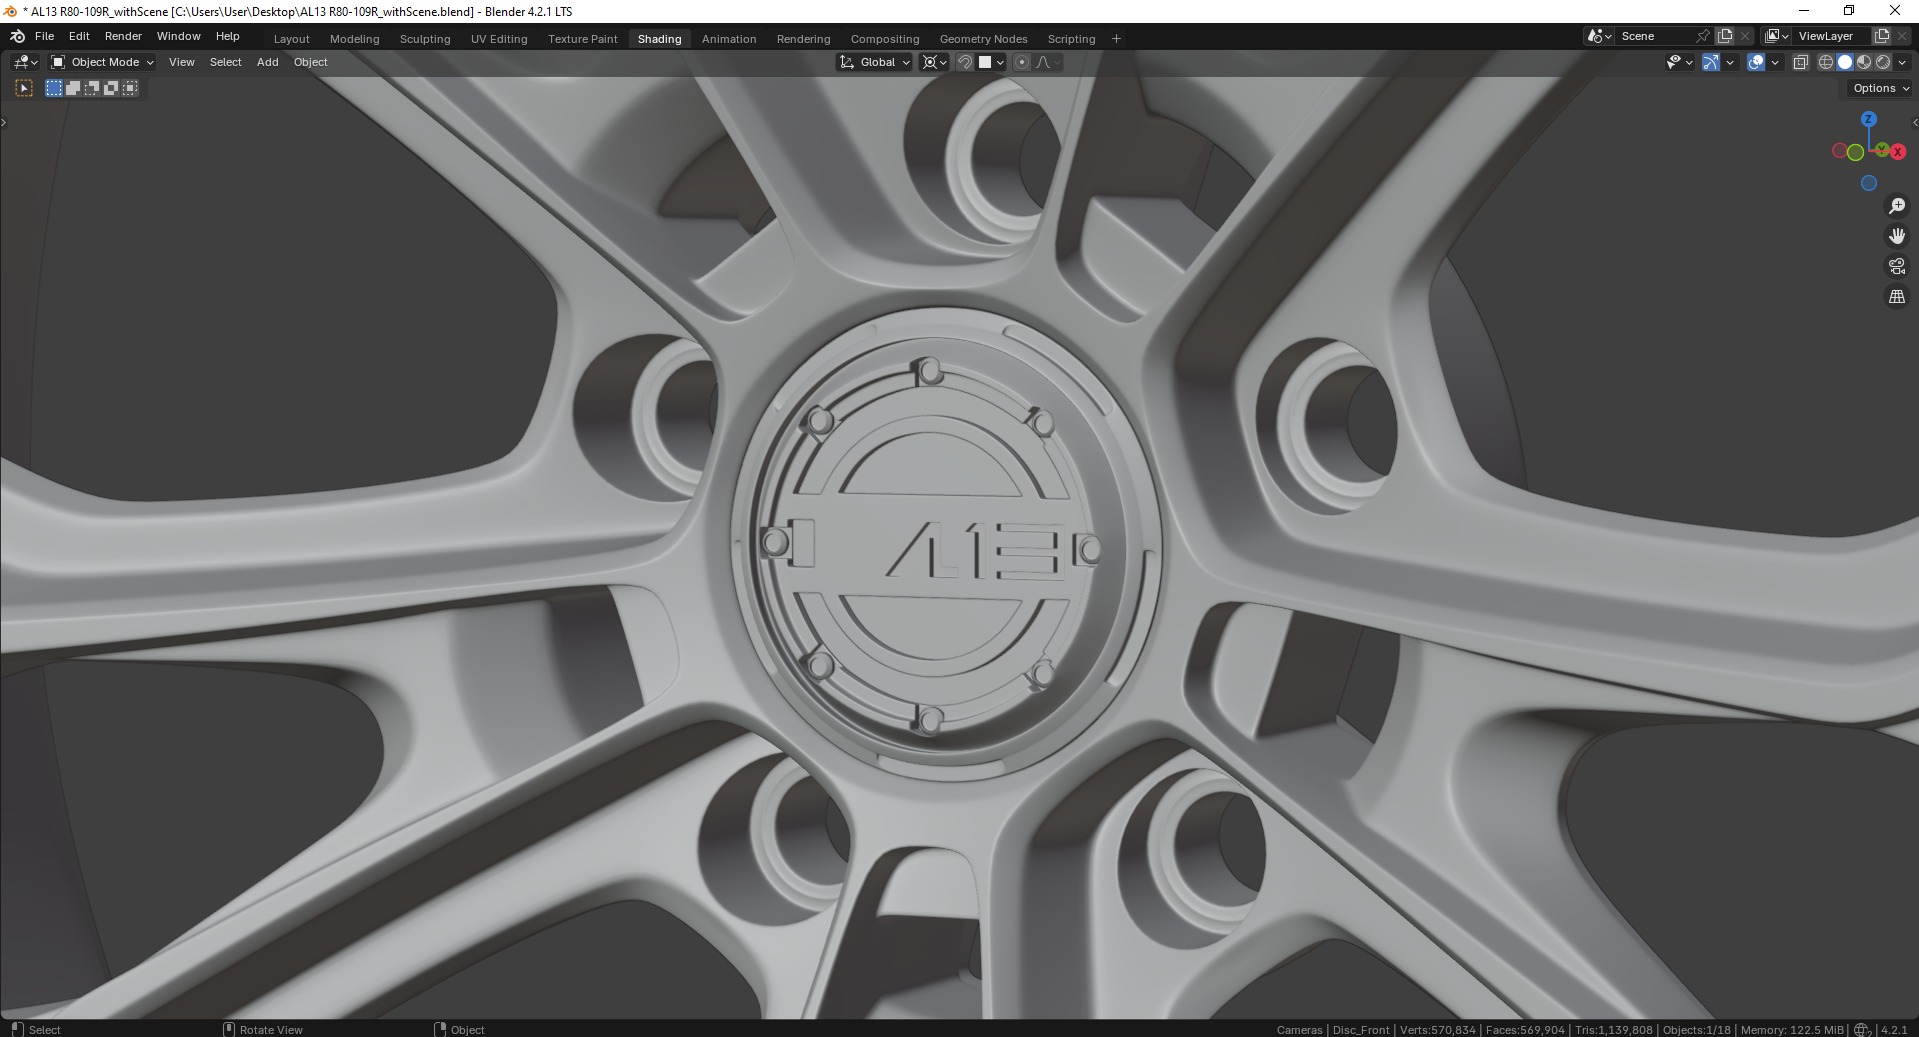Screen dimensions: 1919x1037
Task: Choose the Subtract selection mode icon
Action: pyautogui.click(x=92, y=88)
